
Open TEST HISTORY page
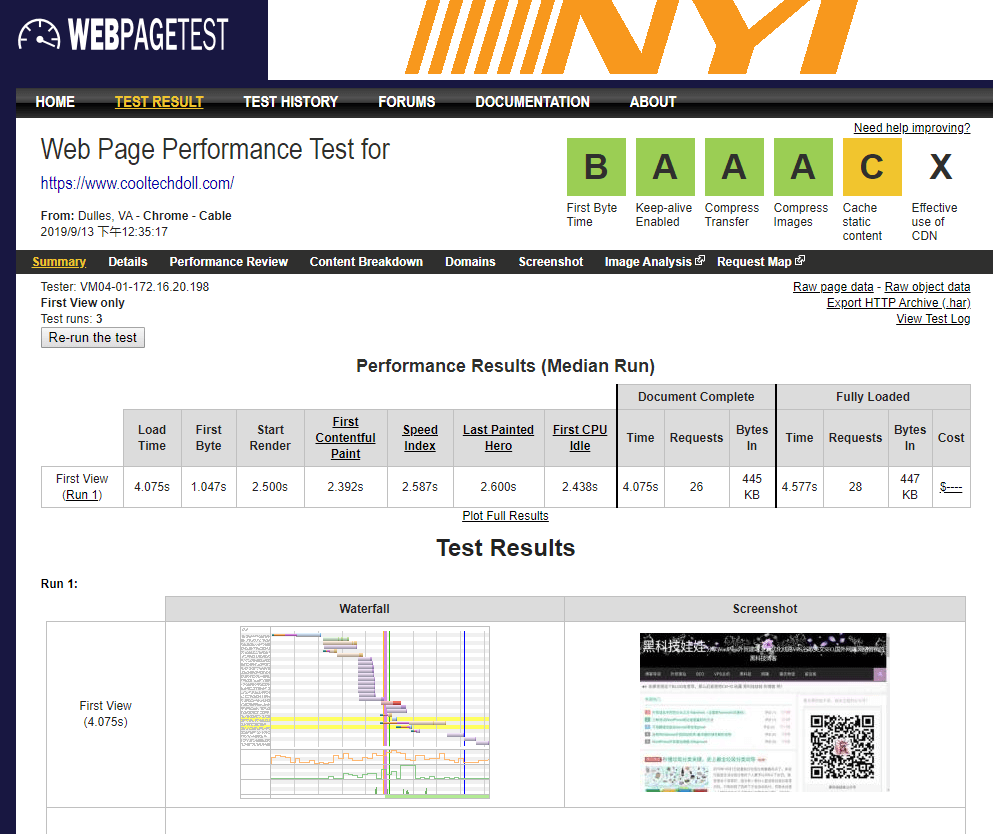pyautogui.click(x=291, y=102)
